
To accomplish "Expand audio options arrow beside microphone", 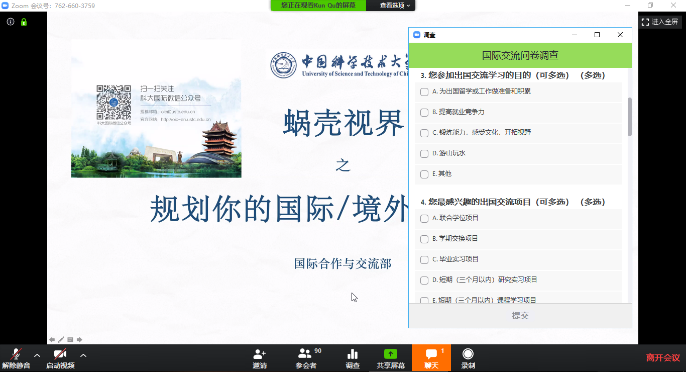I will (x=37, y=355).
